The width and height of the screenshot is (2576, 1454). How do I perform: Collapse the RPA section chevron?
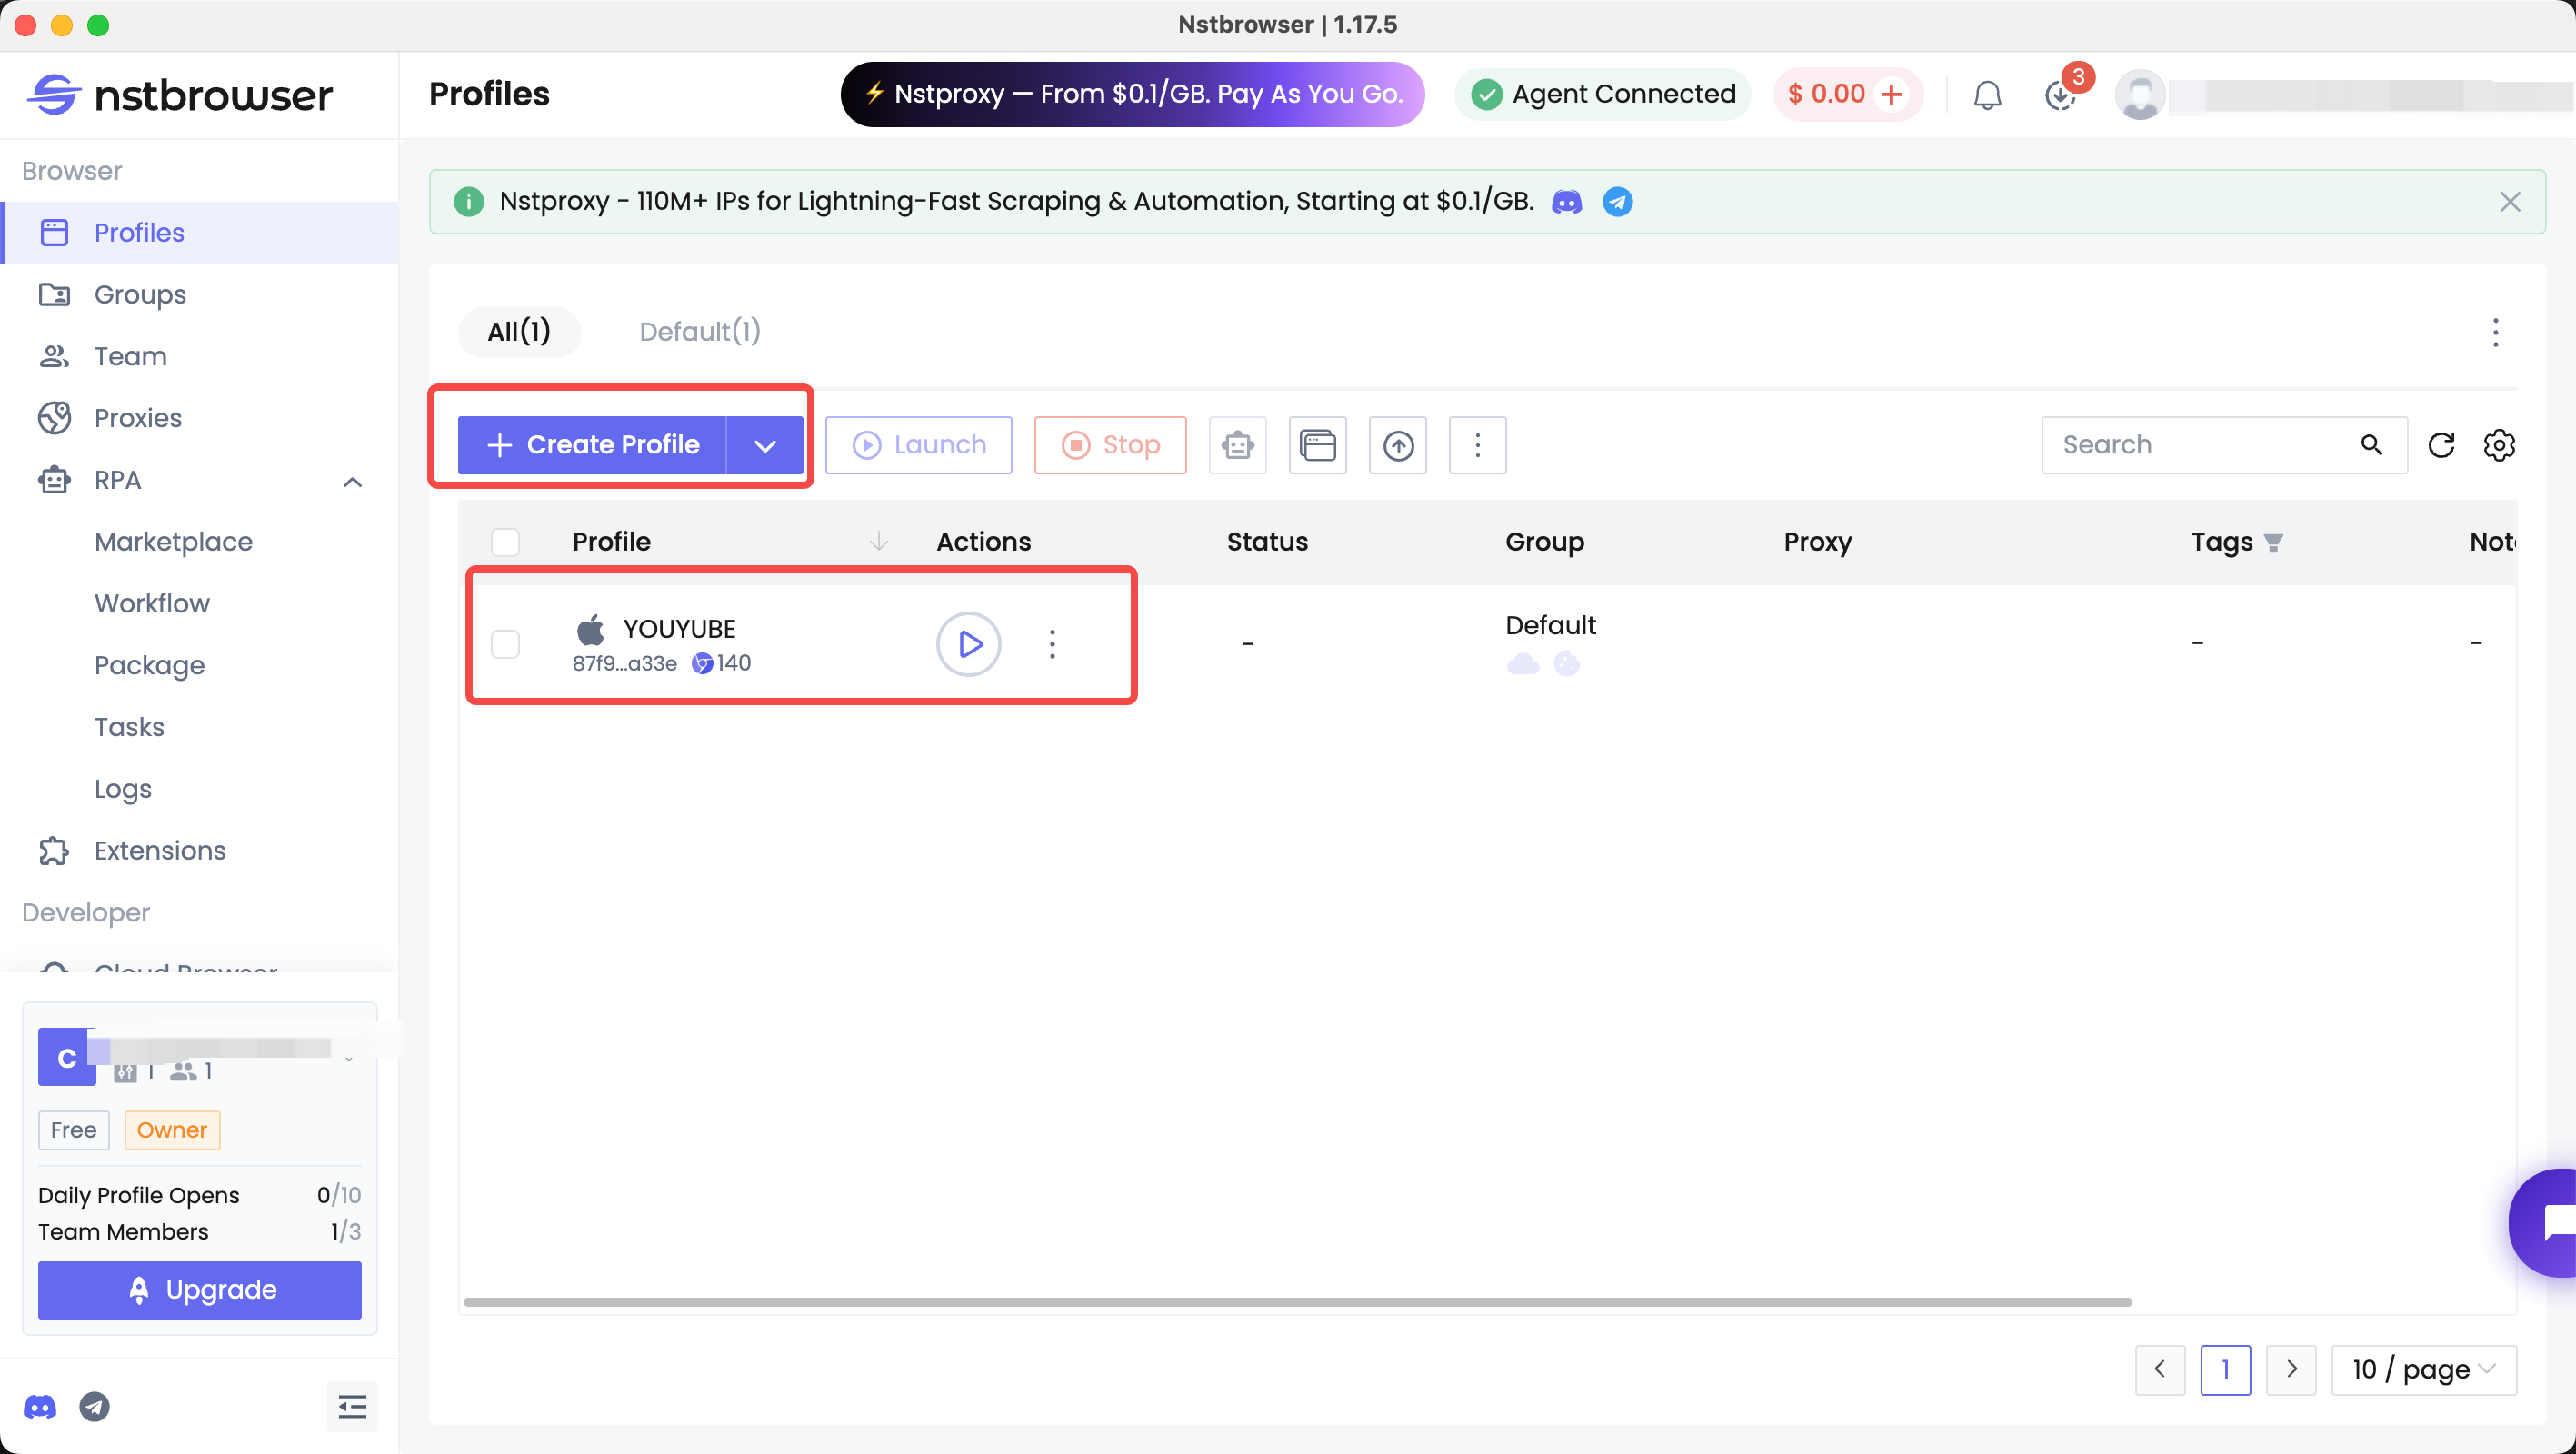351,481
